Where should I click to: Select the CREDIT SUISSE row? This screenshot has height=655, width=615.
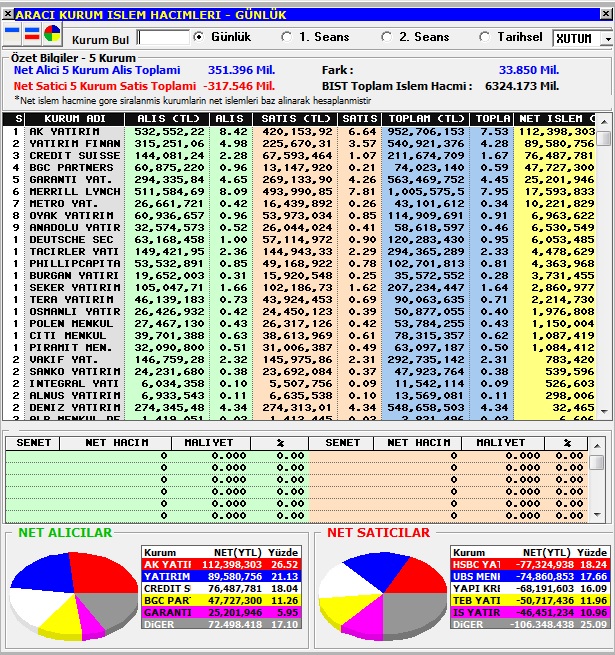[299, 156]
